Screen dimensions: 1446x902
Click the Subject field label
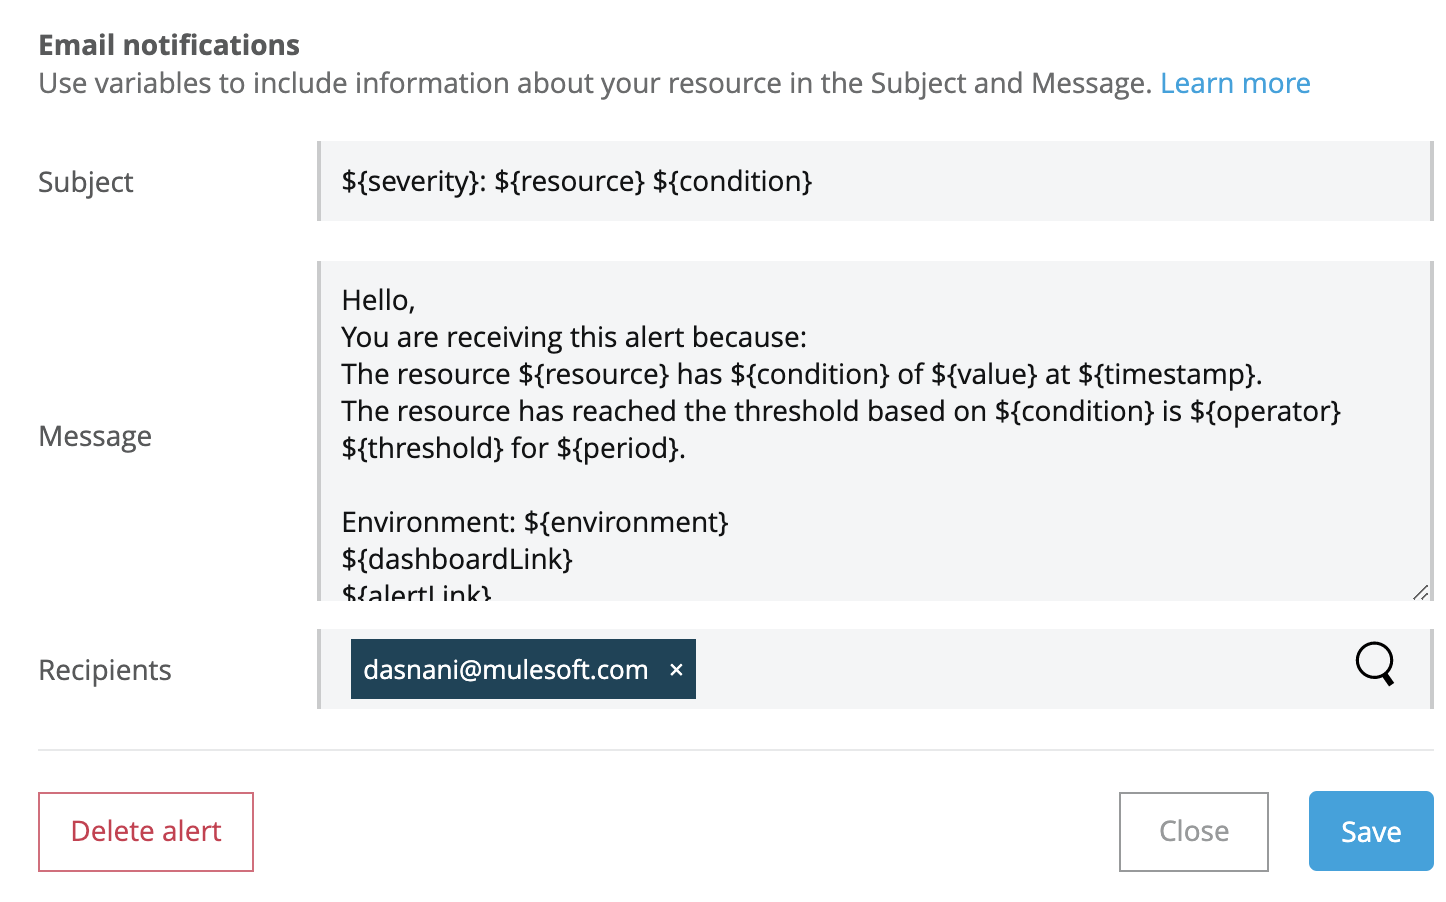[x=86, y=182]
